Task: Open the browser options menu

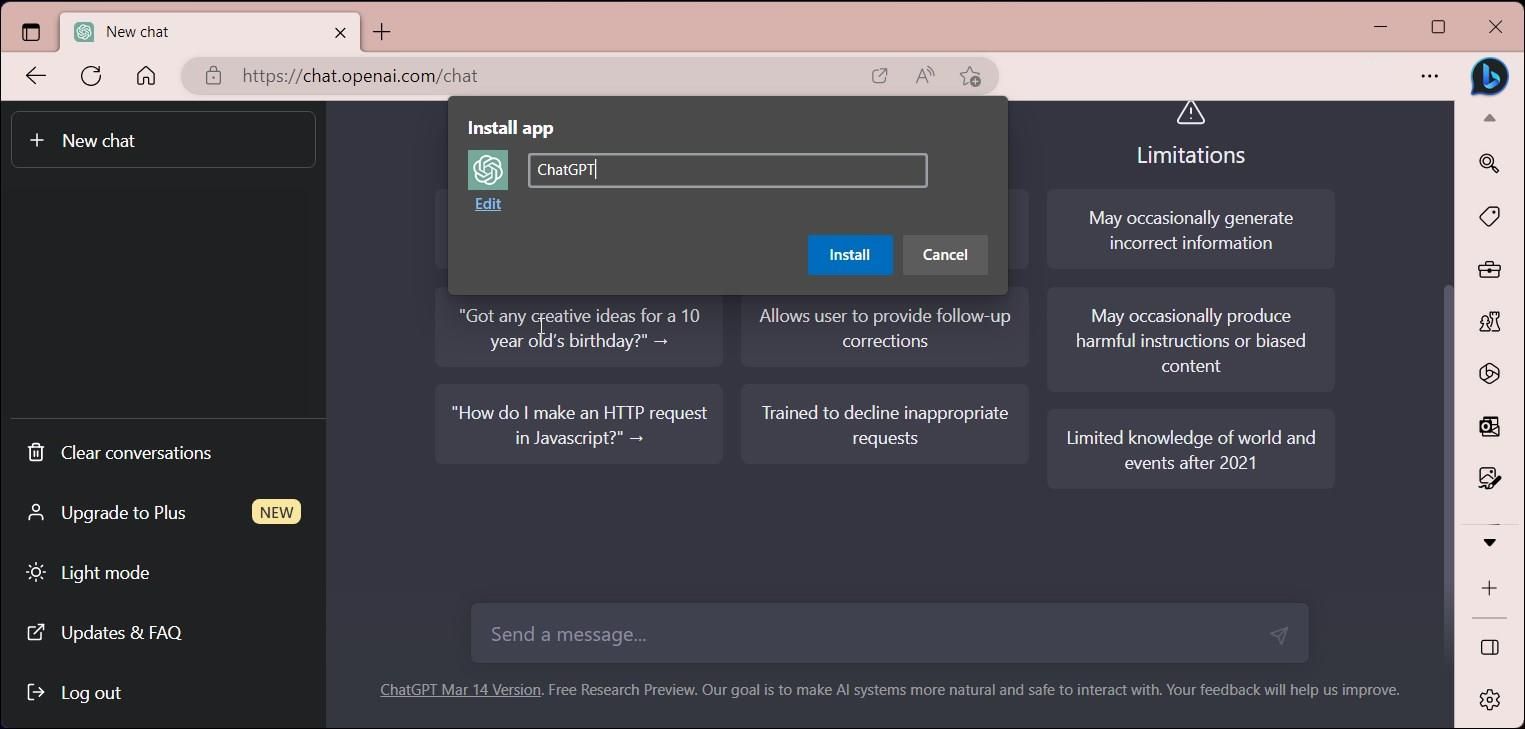Action: pyautogui.click(x=1431, y=75)
